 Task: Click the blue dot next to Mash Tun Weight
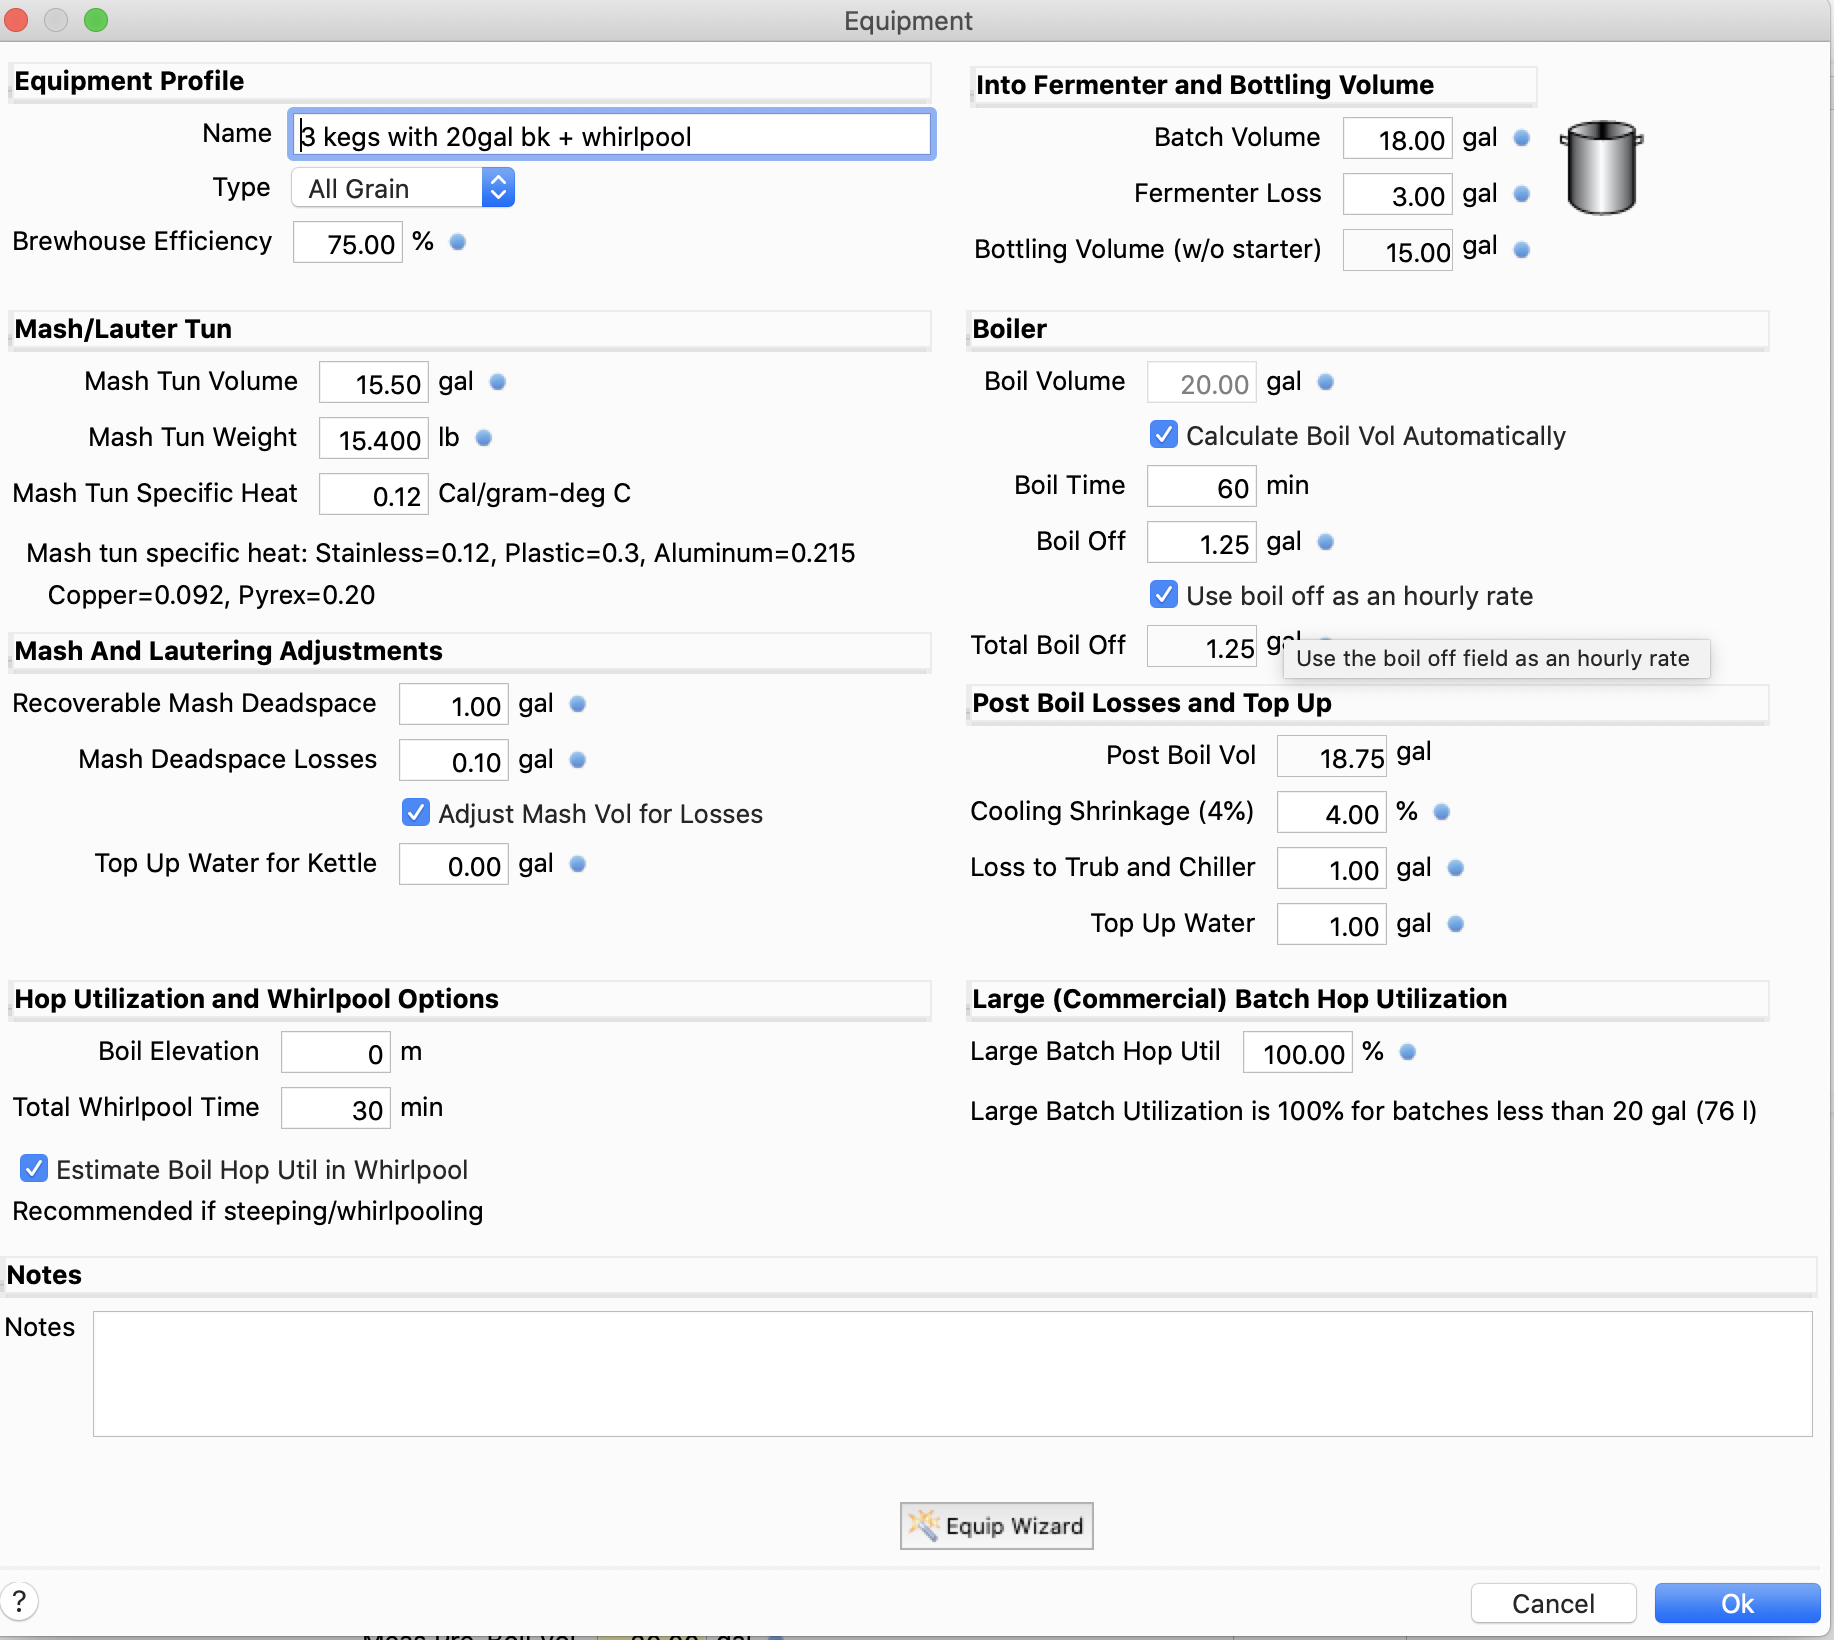tap(484, 438)
